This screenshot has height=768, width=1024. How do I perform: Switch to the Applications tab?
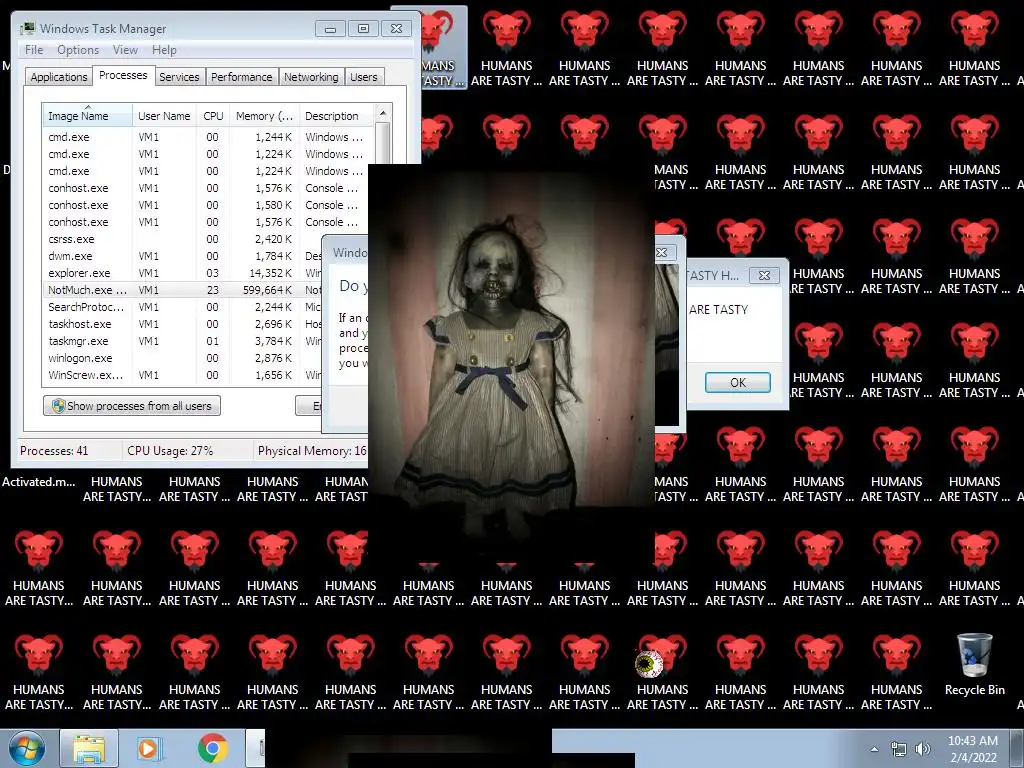tap(59, 77)
